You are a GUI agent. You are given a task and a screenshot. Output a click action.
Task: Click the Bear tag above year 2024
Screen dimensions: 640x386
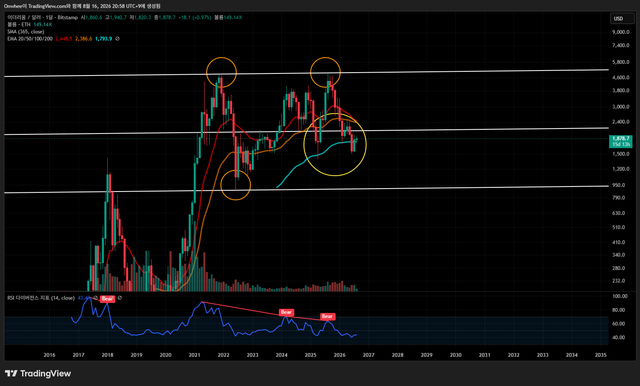tap(286, 312)
